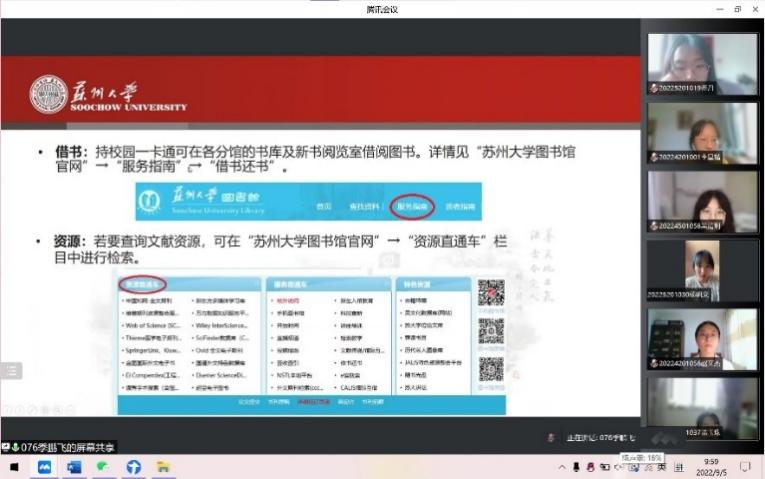Image resolution: width=765 pixels, height=479 pixels.
Task: Select the top participant video thumbnail
Action: click(702, 64)
